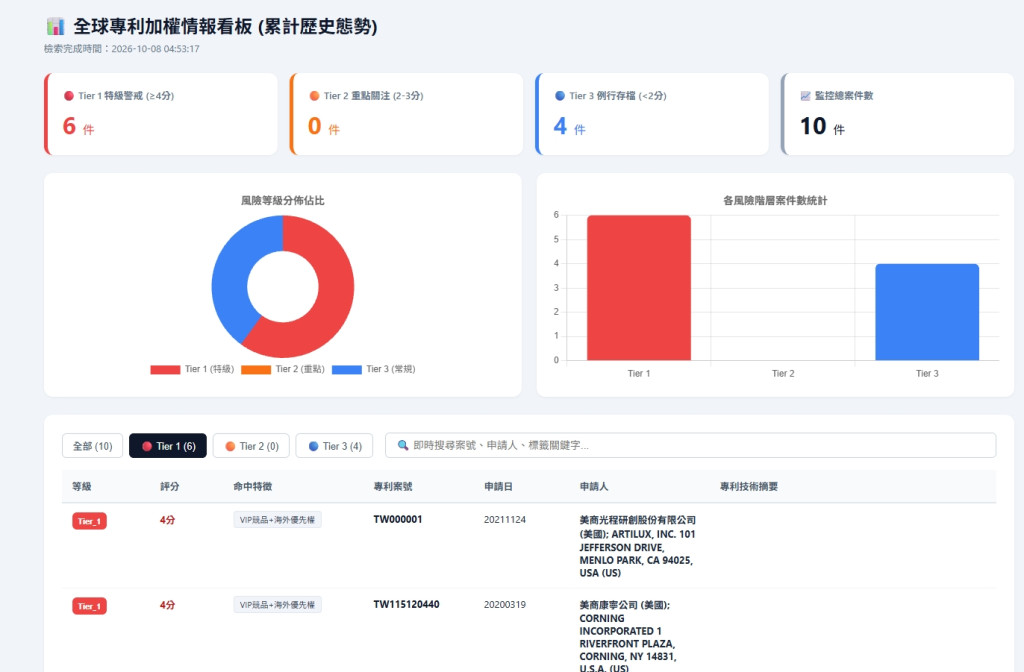Toggle Tier 1 (特級) red legend swatch
1024x672 pixels.
[x=165, y=370]
